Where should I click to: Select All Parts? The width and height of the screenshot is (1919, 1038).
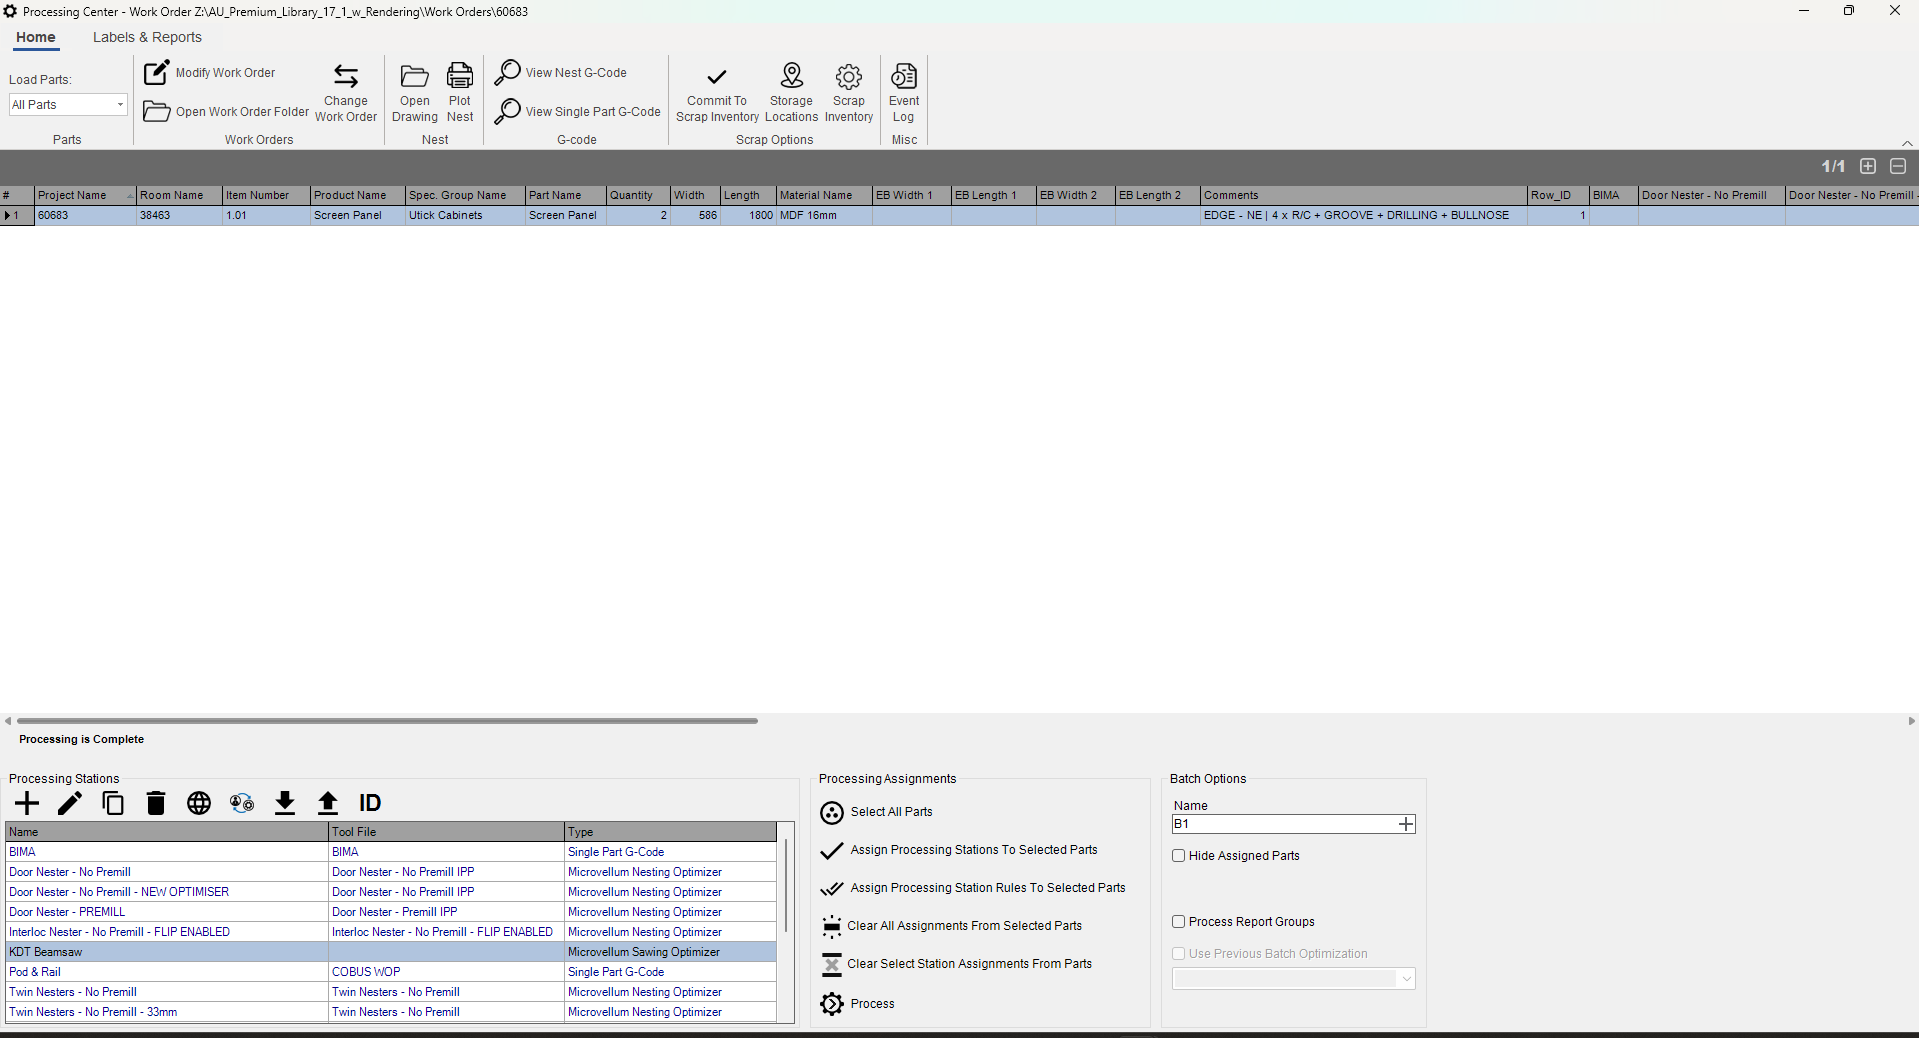click(x=876, y=812)
